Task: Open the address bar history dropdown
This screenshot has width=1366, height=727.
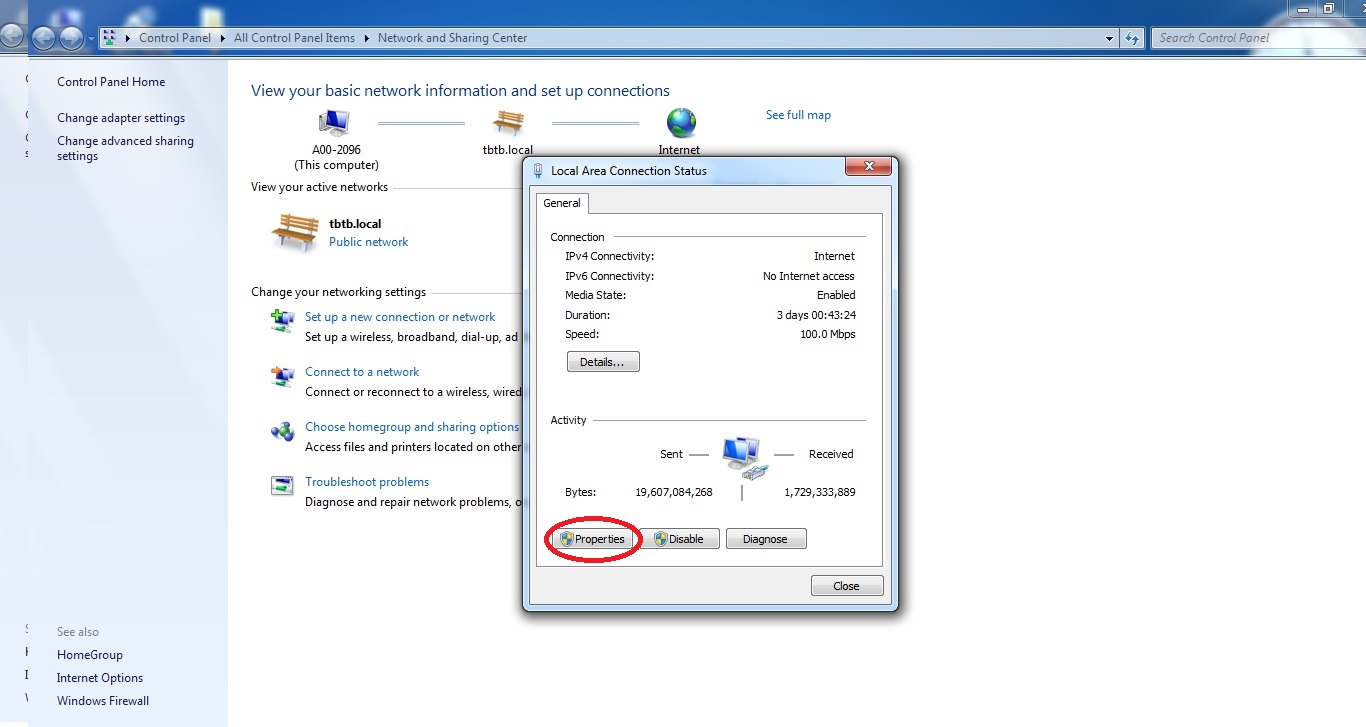Action: coord(1110,39)
